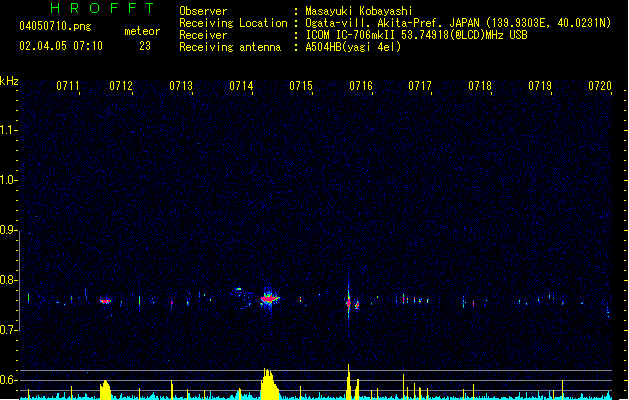Click the 0715 time marker

click(x=301, y=86)
